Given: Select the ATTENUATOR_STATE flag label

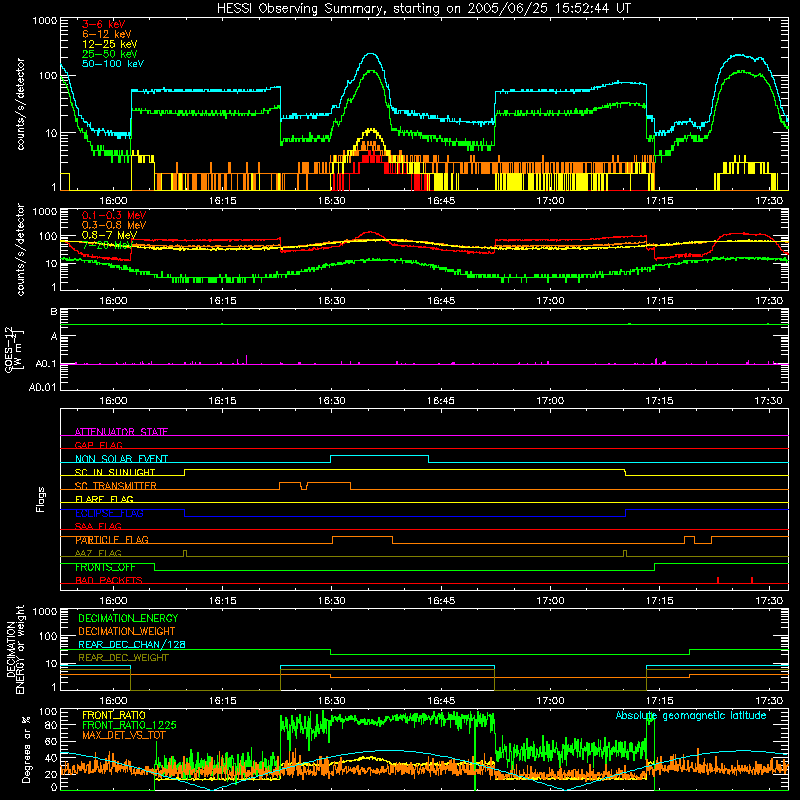Looking at the screenshot, I should click(x=121, y=432).
